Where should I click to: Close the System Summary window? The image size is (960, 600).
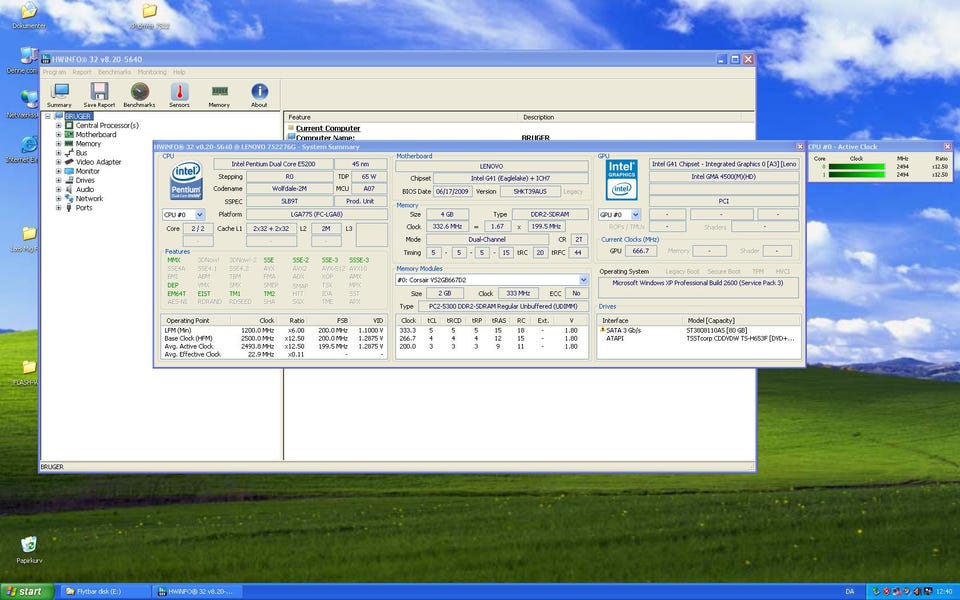pos(800,147)
